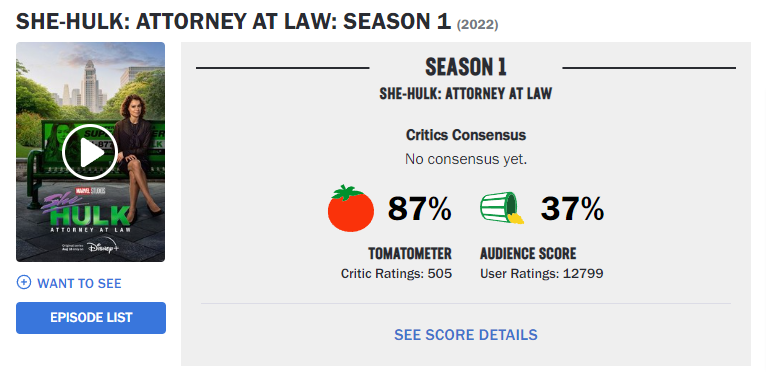
Task: Play the She-Hulk trailer video
Action: 90,152
